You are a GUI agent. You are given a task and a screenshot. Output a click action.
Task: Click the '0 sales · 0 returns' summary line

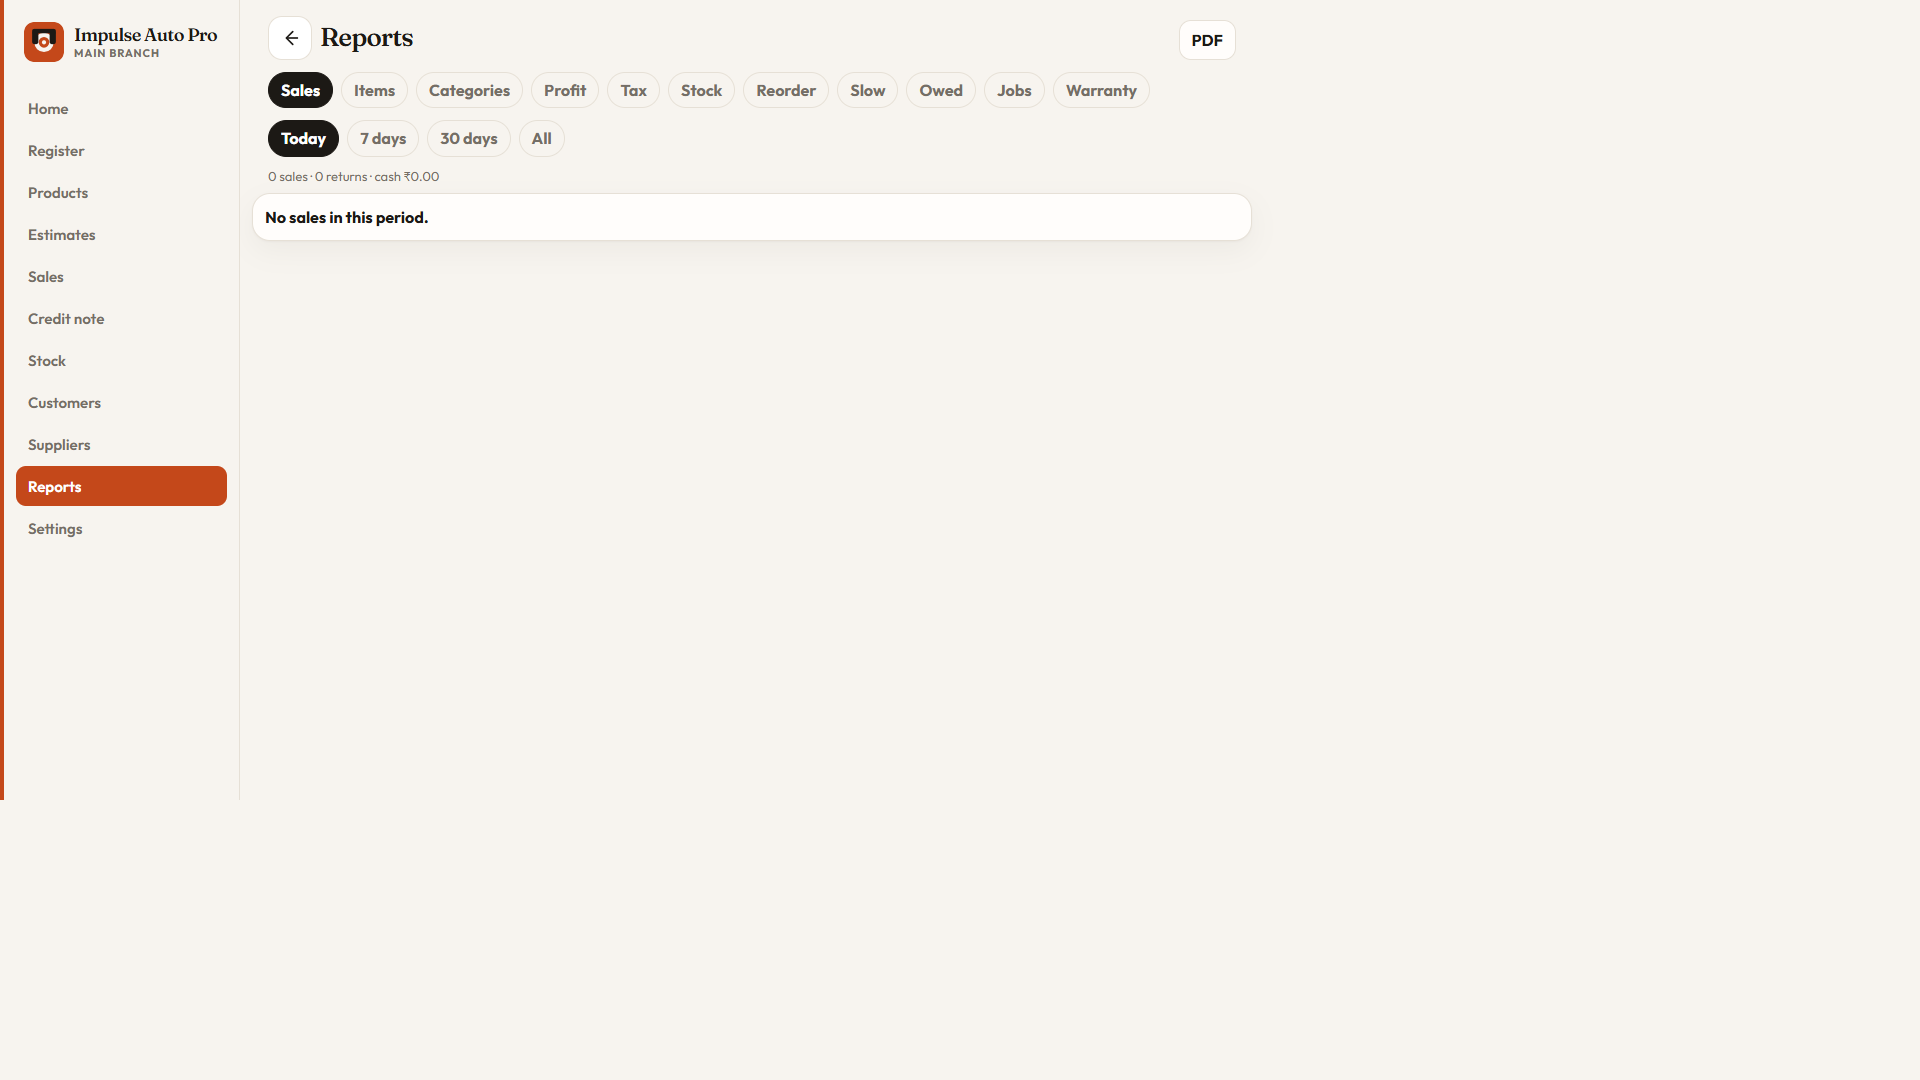tap(353, 176)
